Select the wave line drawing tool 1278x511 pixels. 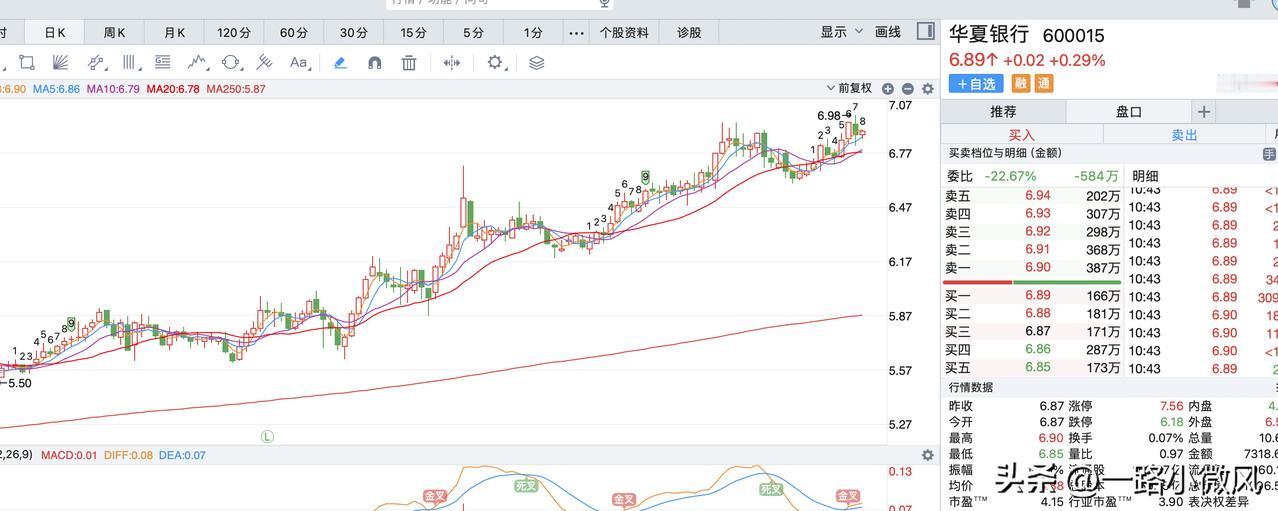point(197,63)
